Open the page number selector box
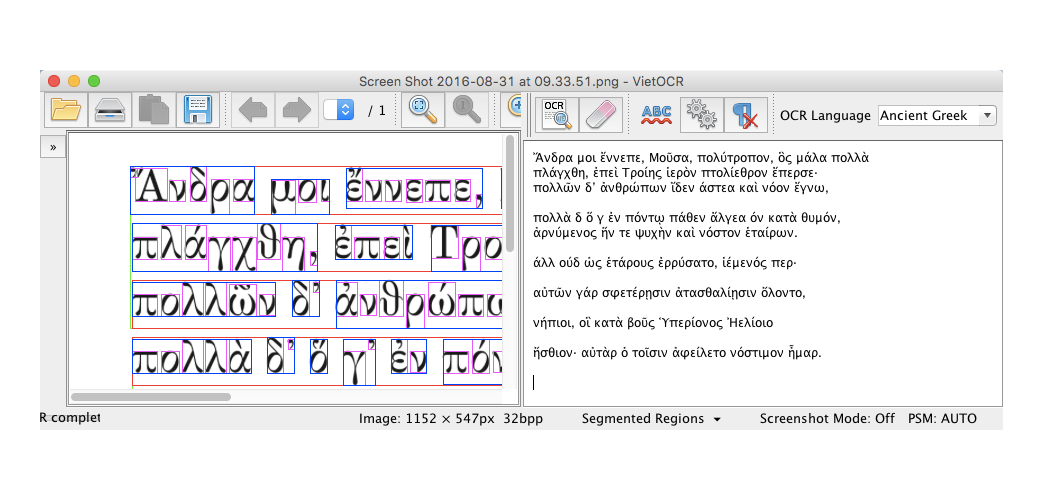1043x500 pixels. click(338, 110)
